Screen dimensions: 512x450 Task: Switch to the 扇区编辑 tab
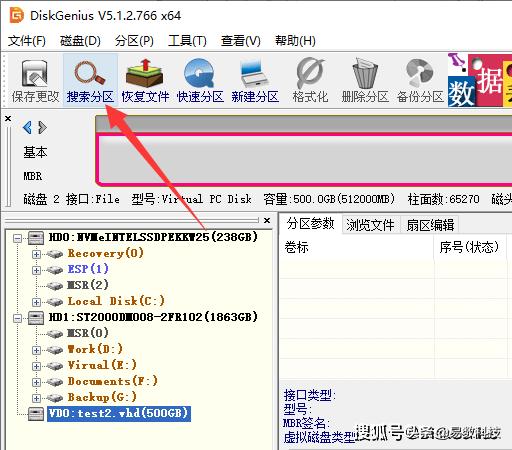point(430,225)
